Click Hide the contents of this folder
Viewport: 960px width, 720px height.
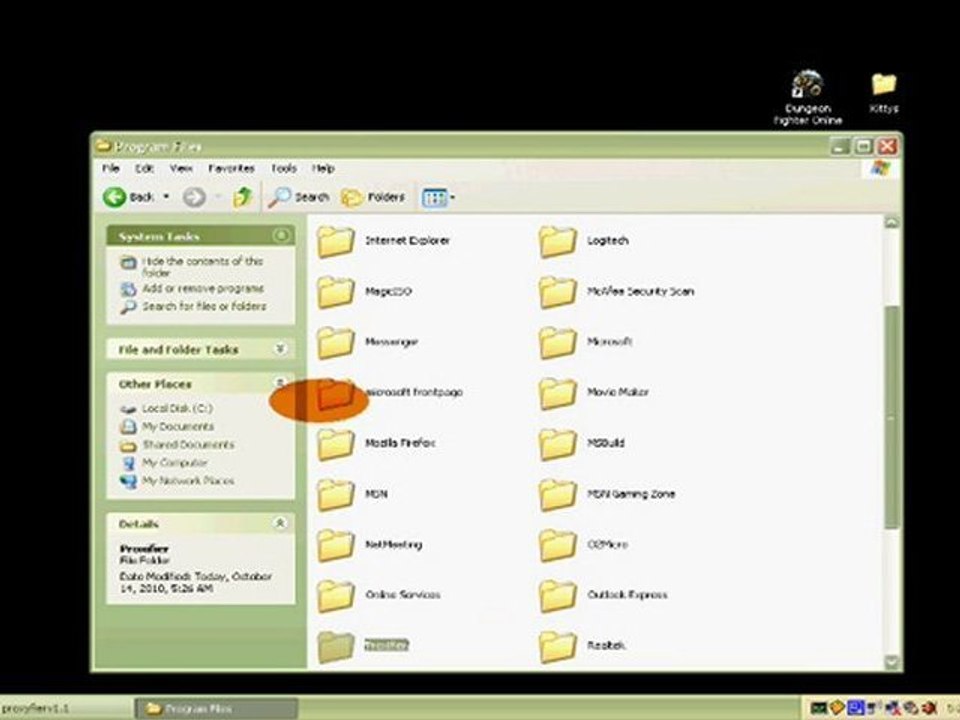click(202, 266)
